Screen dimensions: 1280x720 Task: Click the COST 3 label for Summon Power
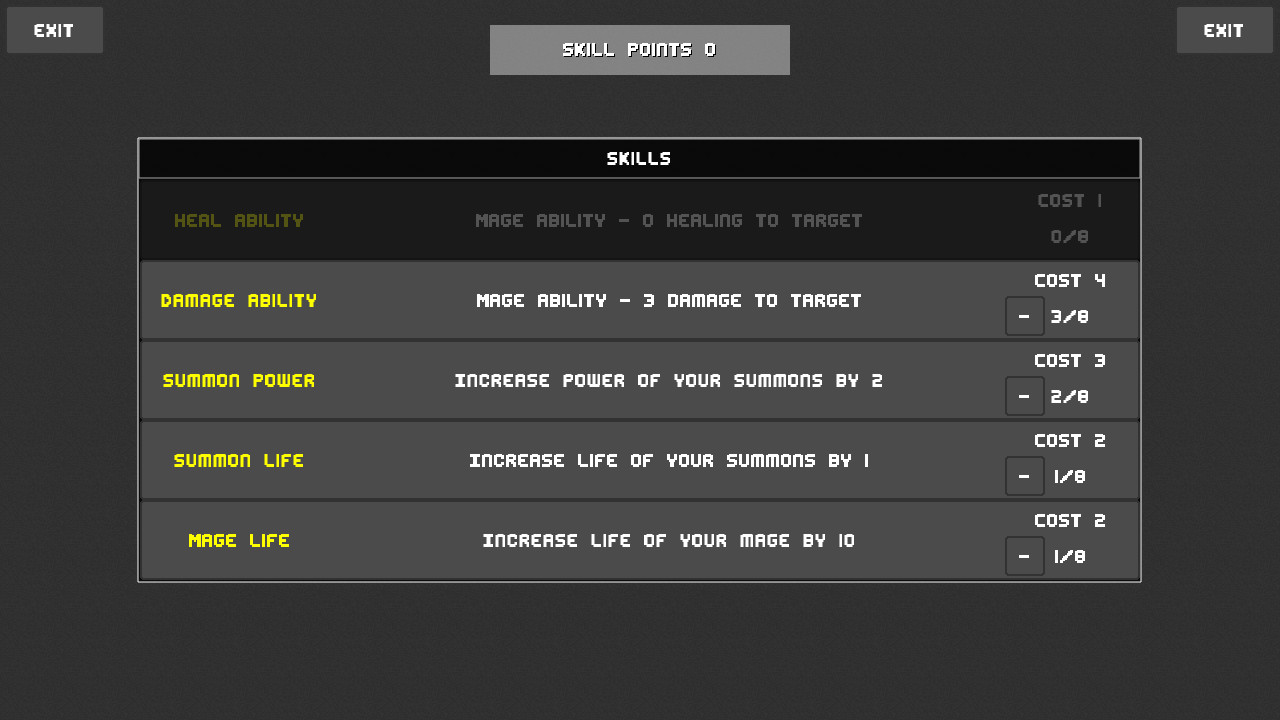[1070, 361]
